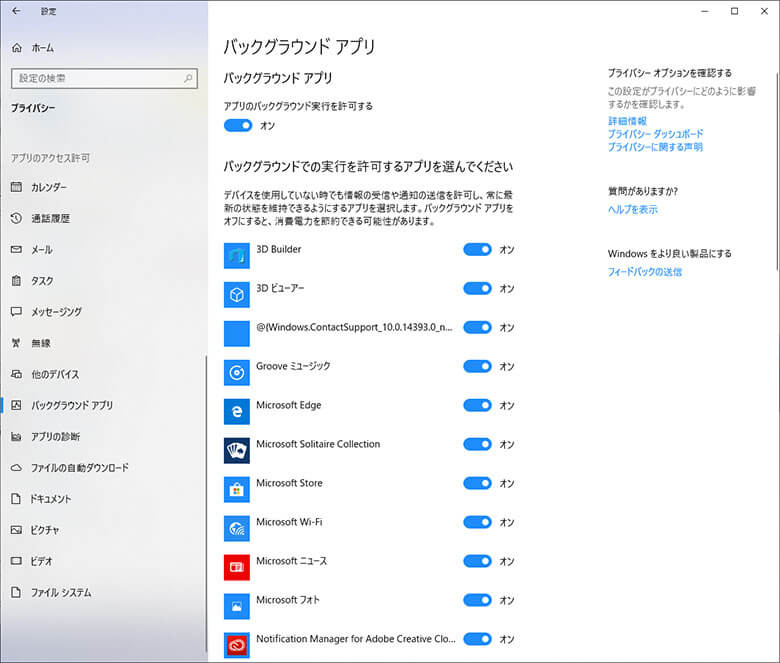Click the Groove ミュージック app icon
Image resolution: width=780 pixels, height=663 pixels.
[x=237, y=373]
